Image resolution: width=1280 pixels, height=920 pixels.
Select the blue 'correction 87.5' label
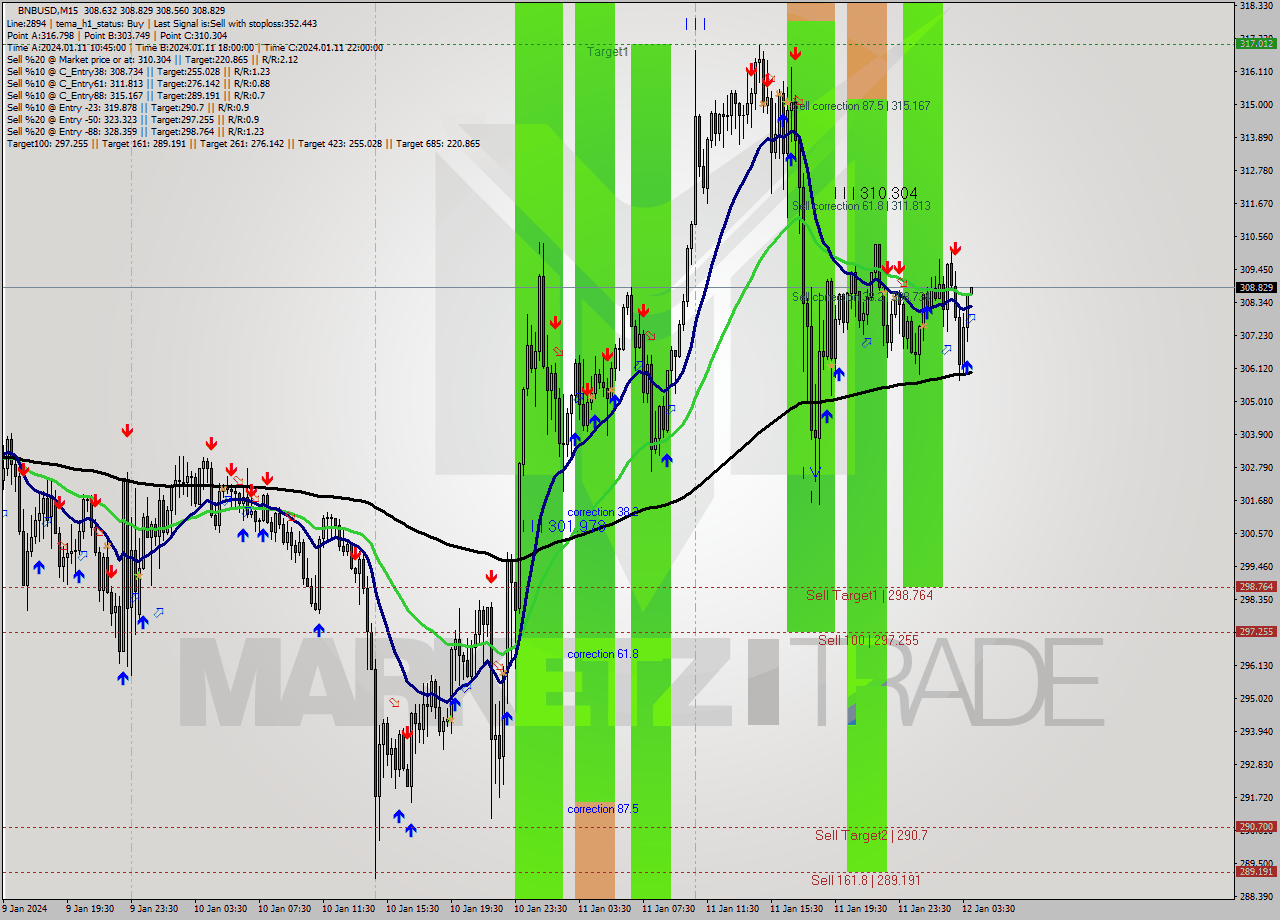tap(603, 809)
